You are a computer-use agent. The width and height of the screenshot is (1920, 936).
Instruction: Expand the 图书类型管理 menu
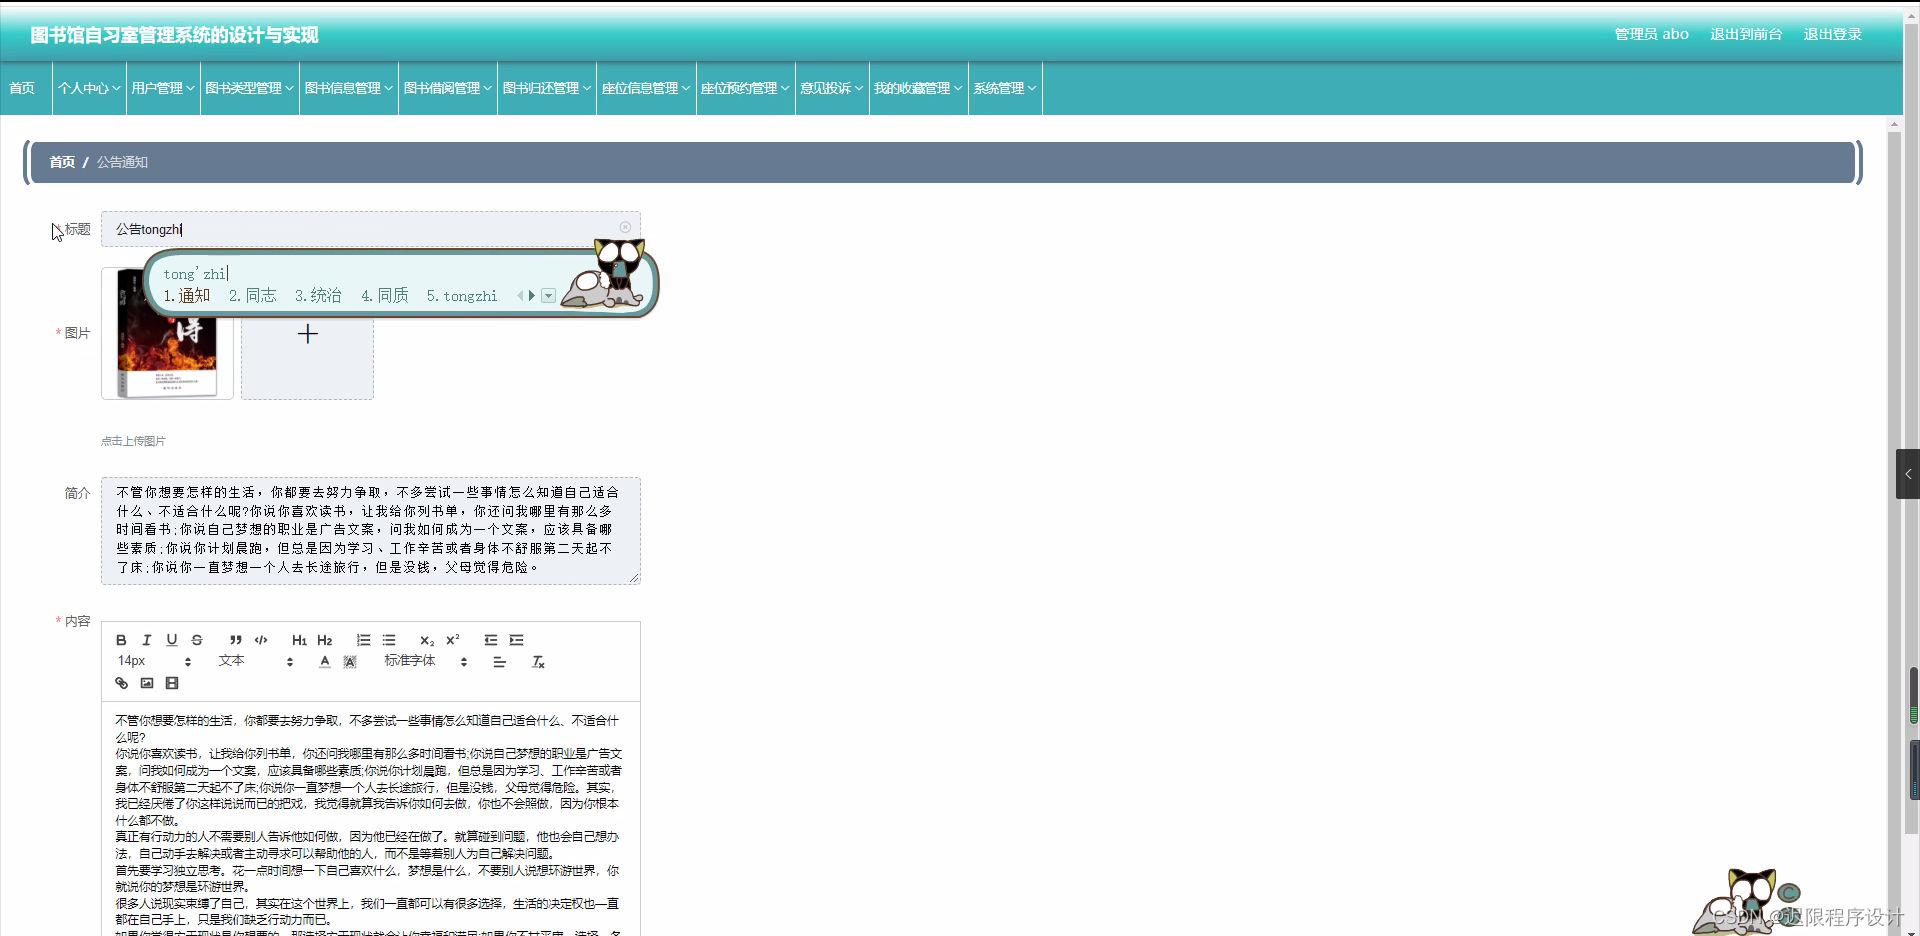(250, 88)
